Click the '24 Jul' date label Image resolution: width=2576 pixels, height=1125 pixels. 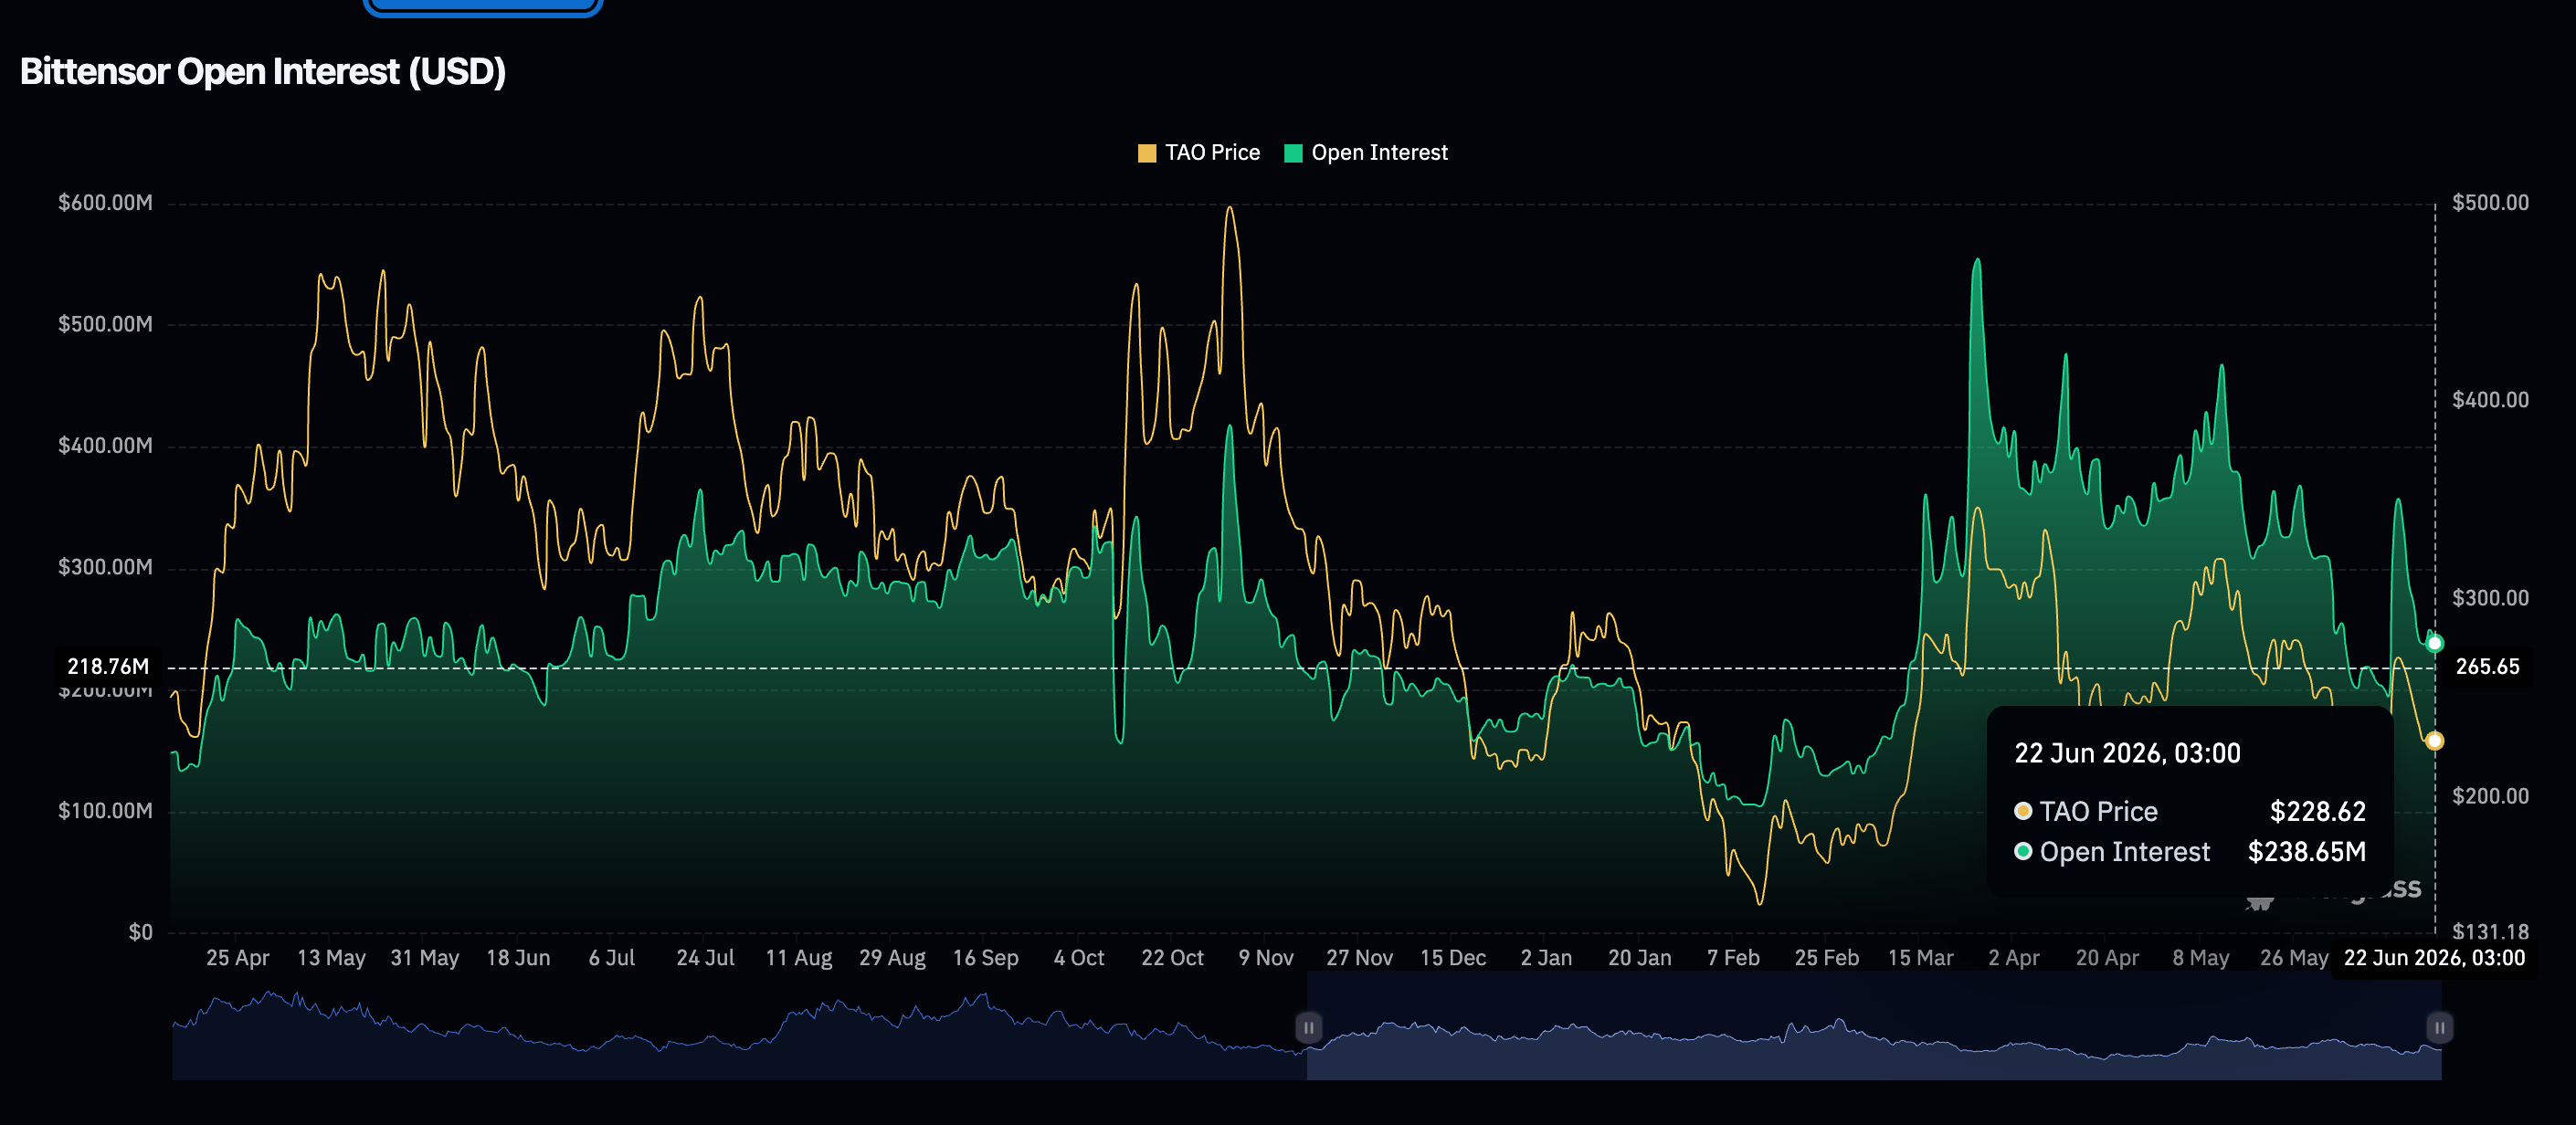(705, 958)
